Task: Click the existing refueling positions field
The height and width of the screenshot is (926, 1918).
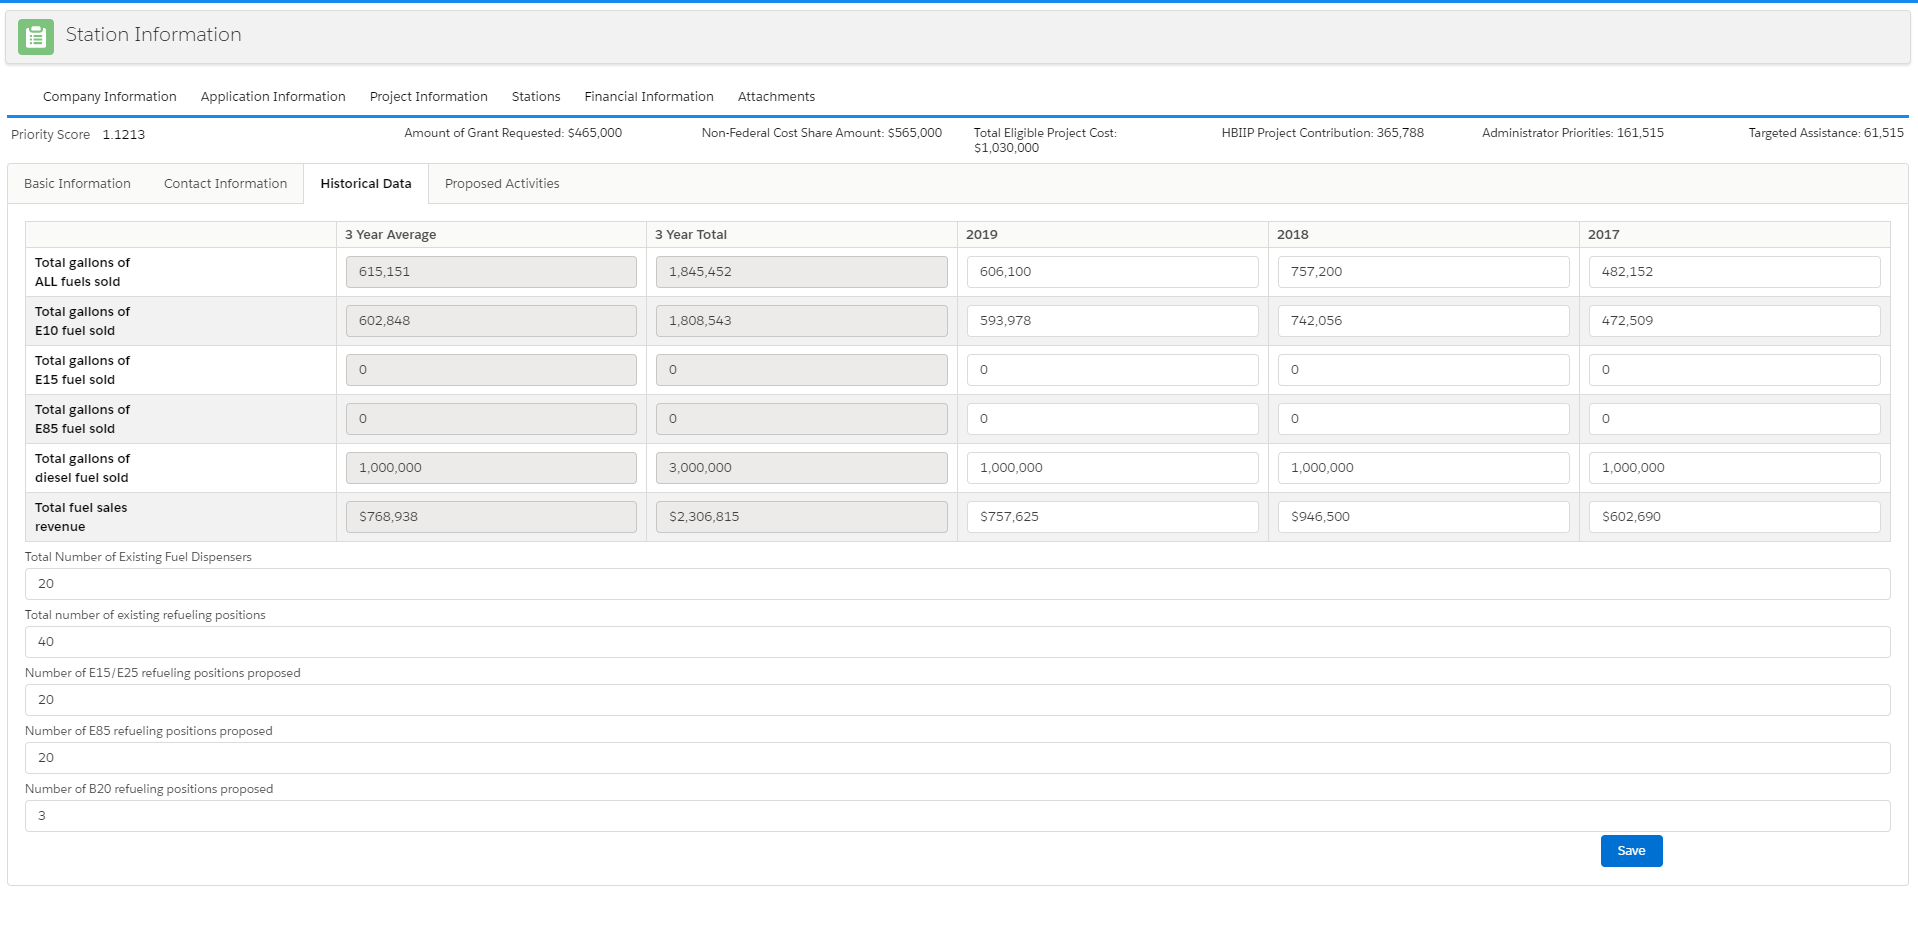Action: point(956,642)
